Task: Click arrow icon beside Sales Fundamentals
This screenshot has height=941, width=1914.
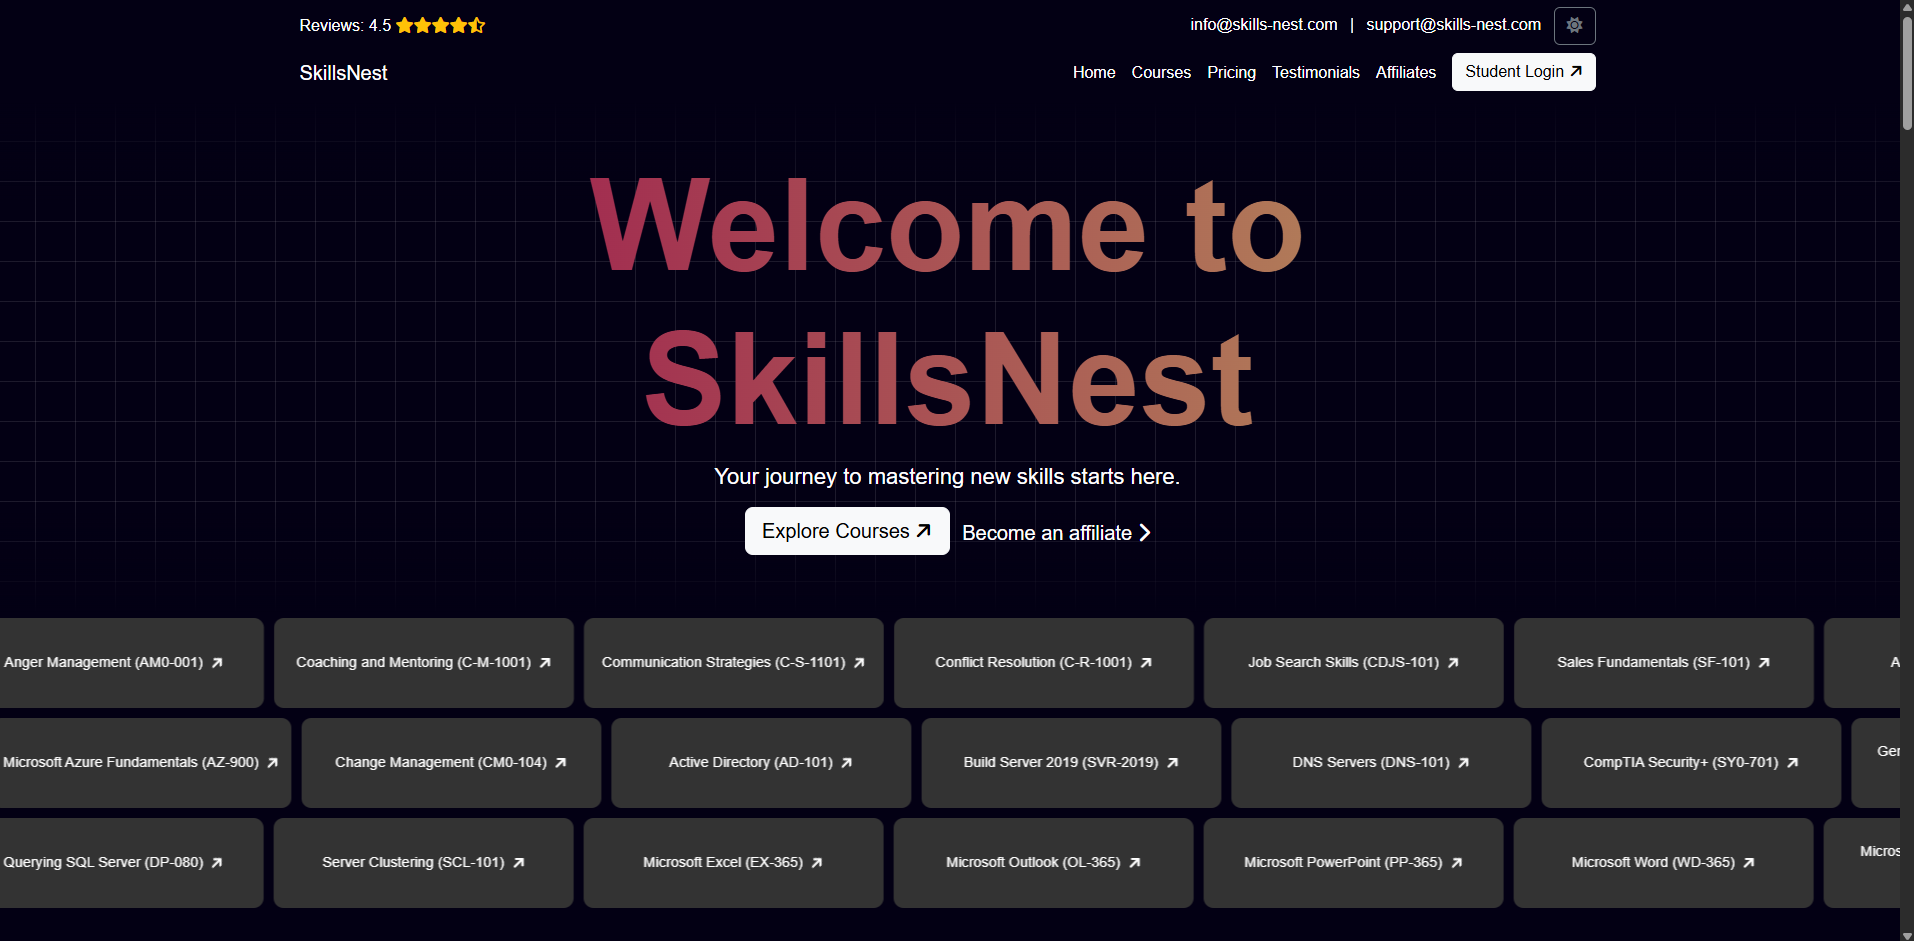Action: [x=1764, y=662]
